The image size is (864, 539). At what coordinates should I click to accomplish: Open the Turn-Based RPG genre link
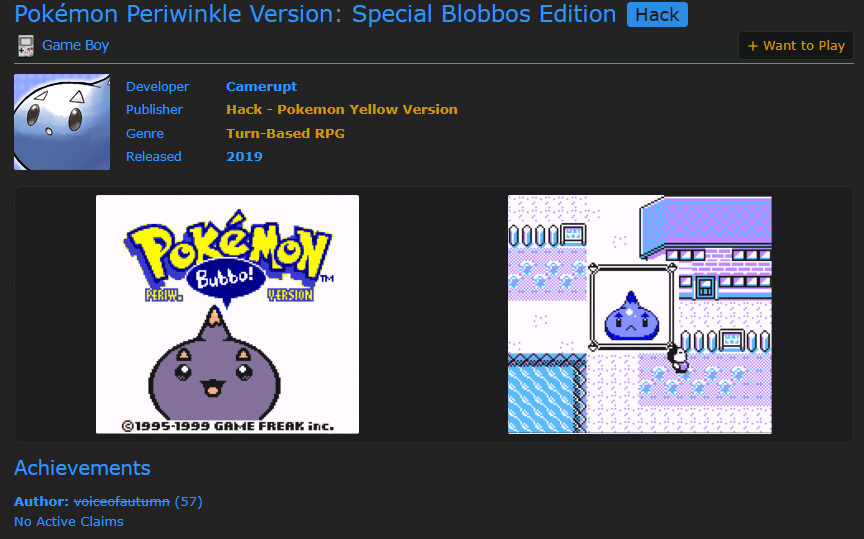tap(285, 133)
